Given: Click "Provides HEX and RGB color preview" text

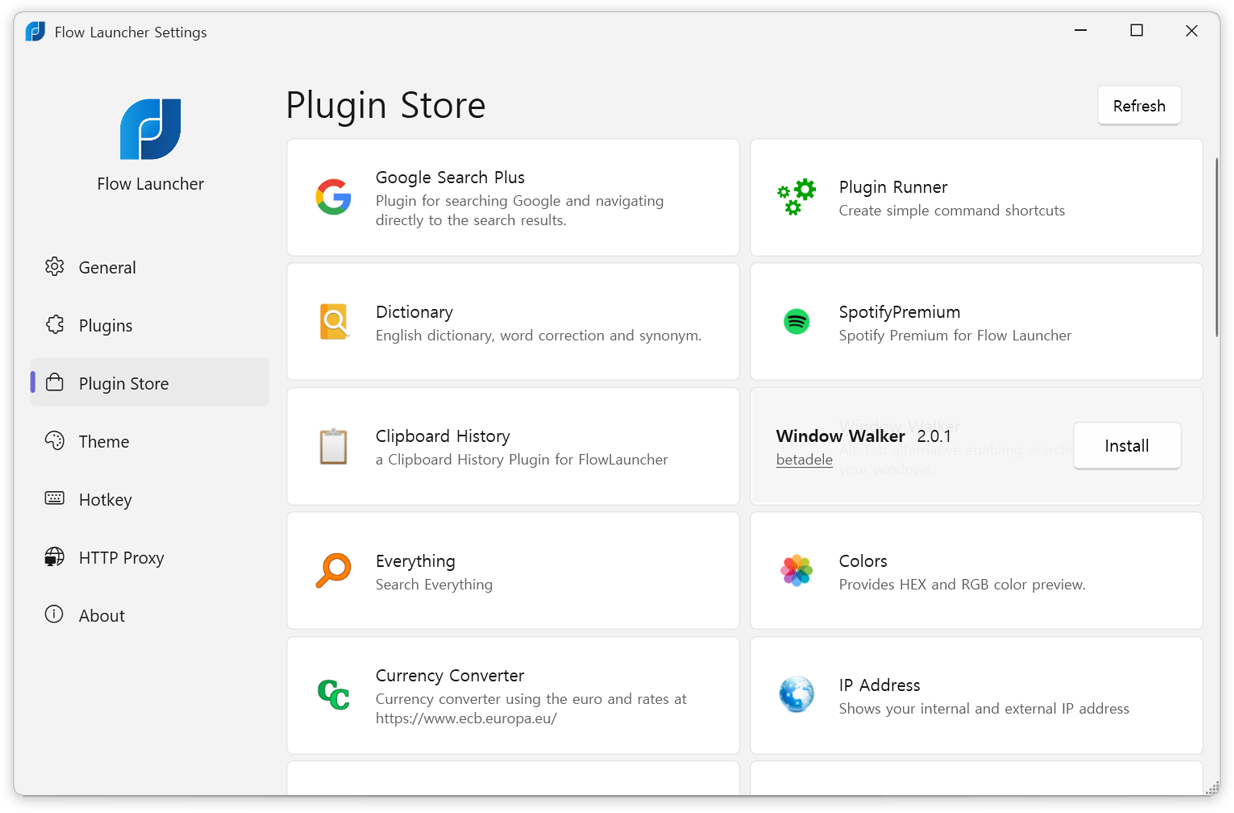Looking at the screenshot, I should 962,584.
